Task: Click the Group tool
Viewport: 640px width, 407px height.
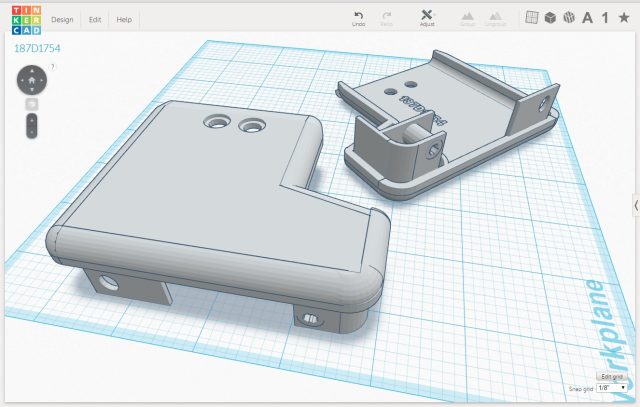Action: 467,19
